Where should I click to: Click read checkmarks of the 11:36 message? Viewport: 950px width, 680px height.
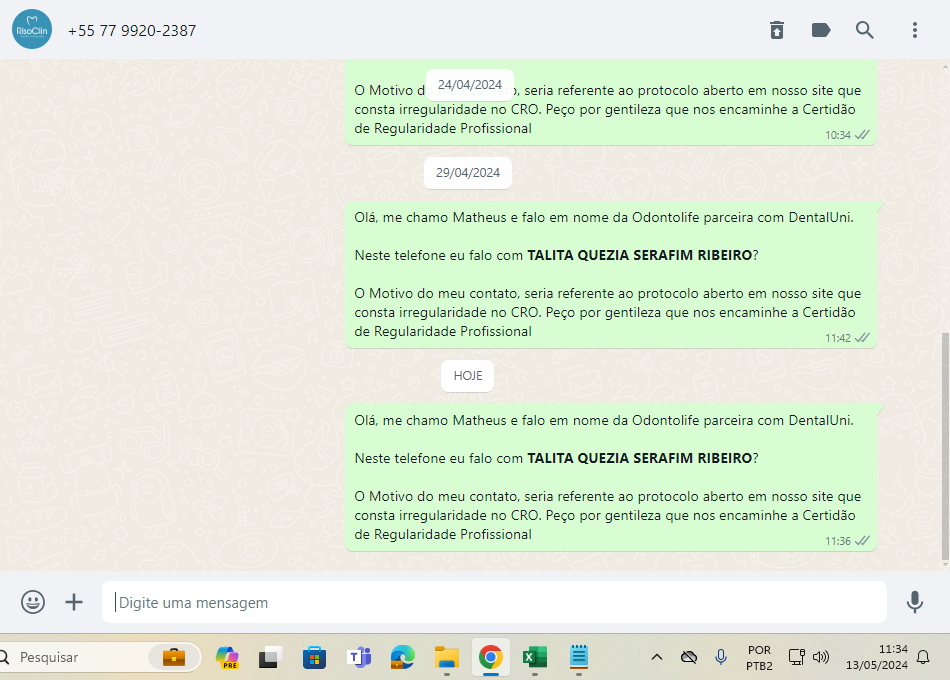[x=862, y=541]
